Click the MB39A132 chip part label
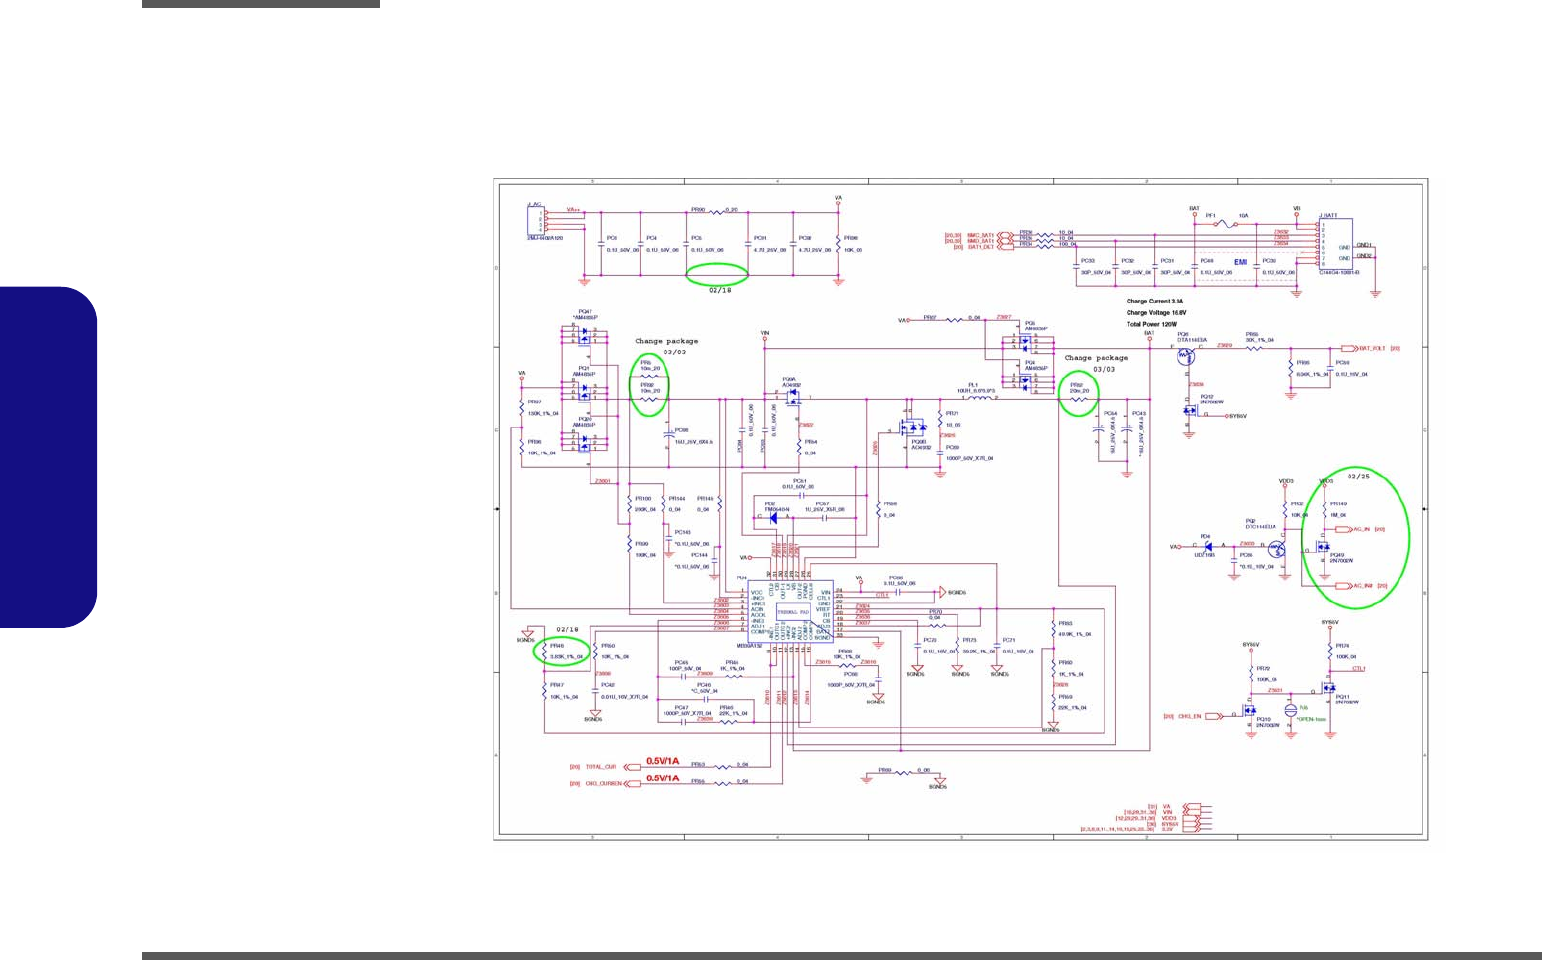 coord(750,647)
